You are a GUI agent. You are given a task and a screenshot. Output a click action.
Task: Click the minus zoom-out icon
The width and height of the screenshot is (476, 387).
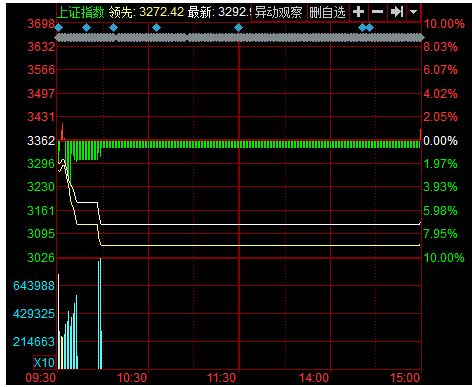click(x=377, y=12)
